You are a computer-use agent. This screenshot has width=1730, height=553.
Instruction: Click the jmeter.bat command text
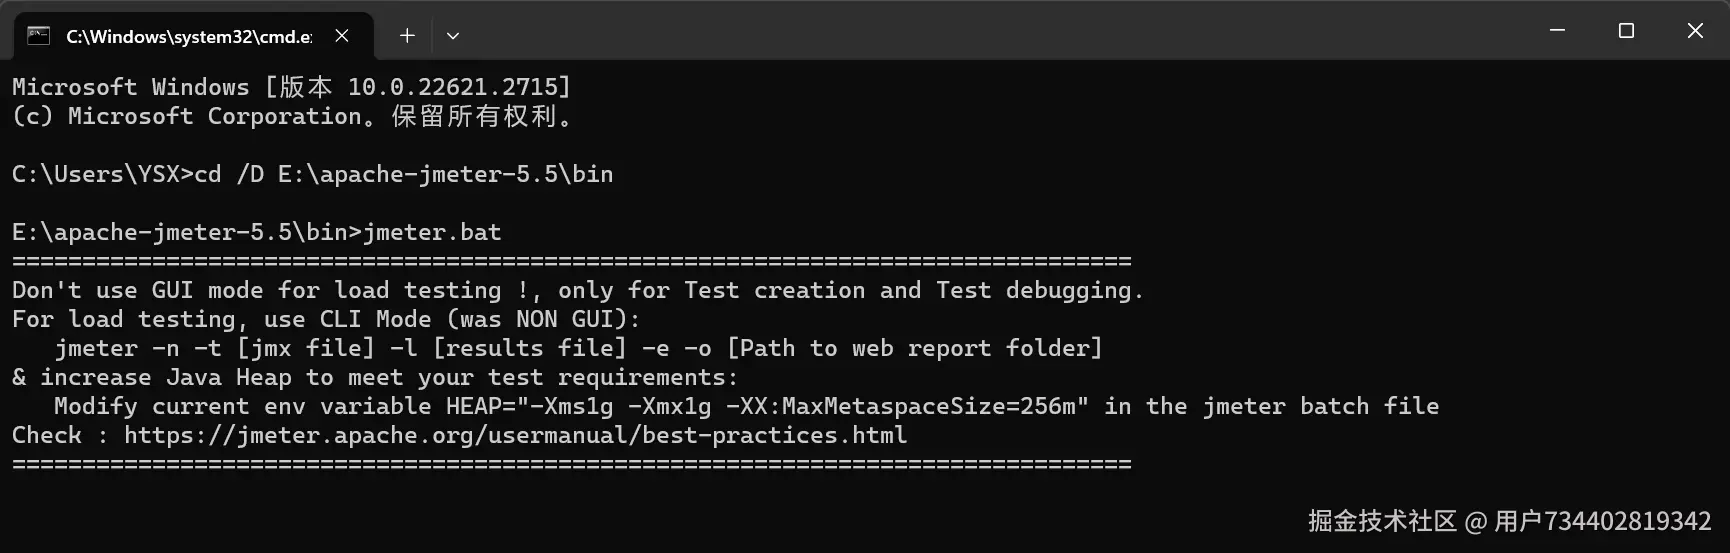(x=432, y=232)
